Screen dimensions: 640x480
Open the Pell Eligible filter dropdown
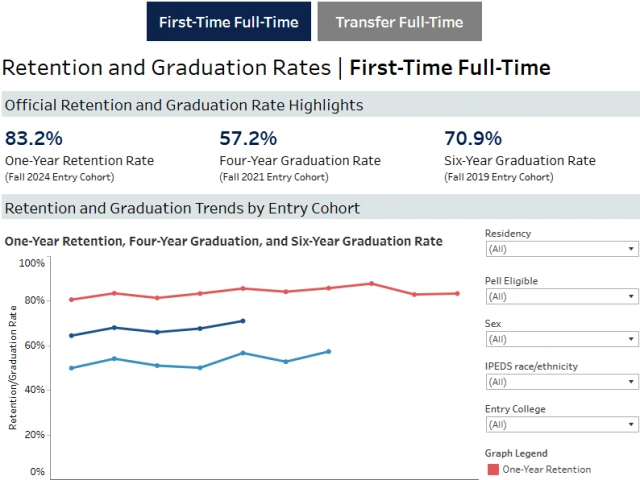pos(560,296)
